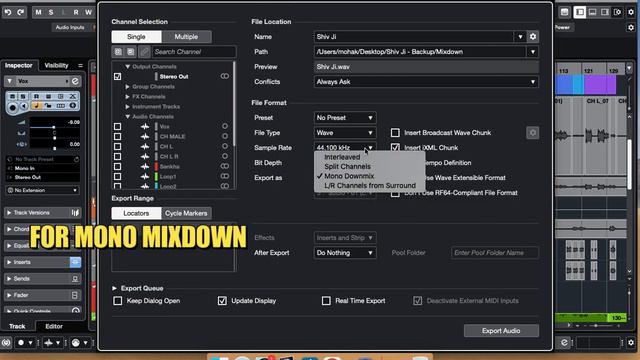Enable Keep Dialog Open checkbox

pos(118,301)
